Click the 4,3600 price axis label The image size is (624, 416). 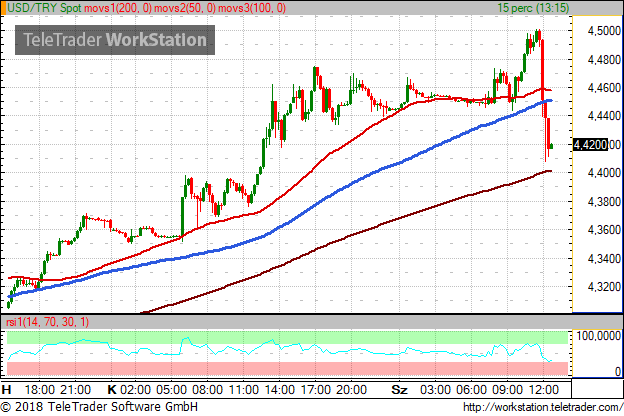[x=604, y=230]
